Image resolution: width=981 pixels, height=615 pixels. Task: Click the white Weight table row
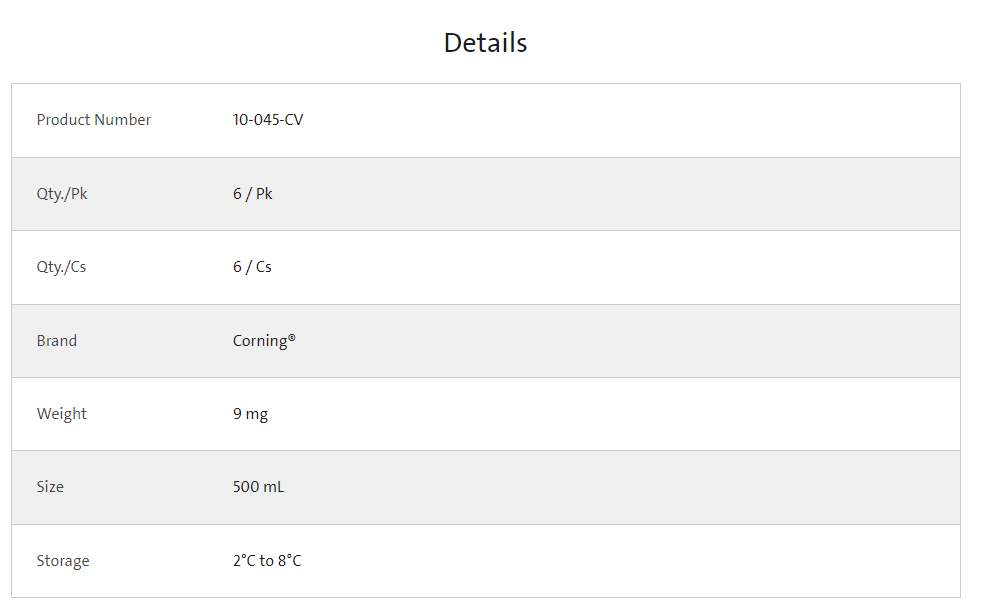pos(600,414)
